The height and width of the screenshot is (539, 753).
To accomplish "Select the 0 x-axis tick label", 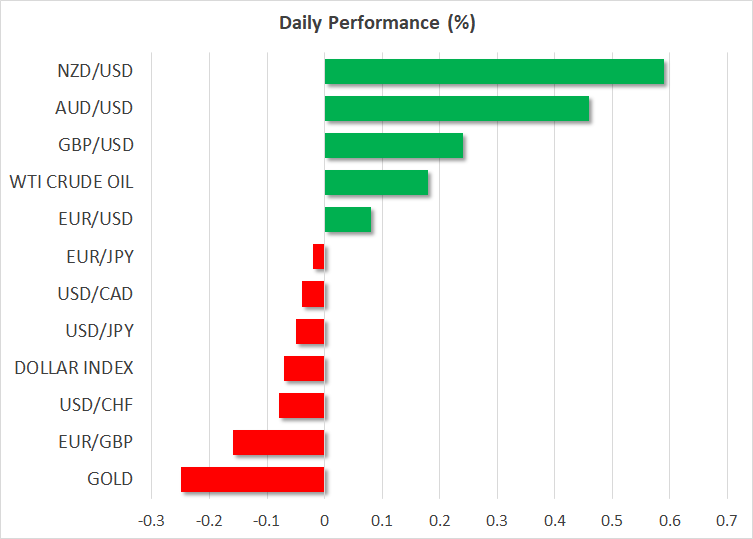I will [324, 520].
